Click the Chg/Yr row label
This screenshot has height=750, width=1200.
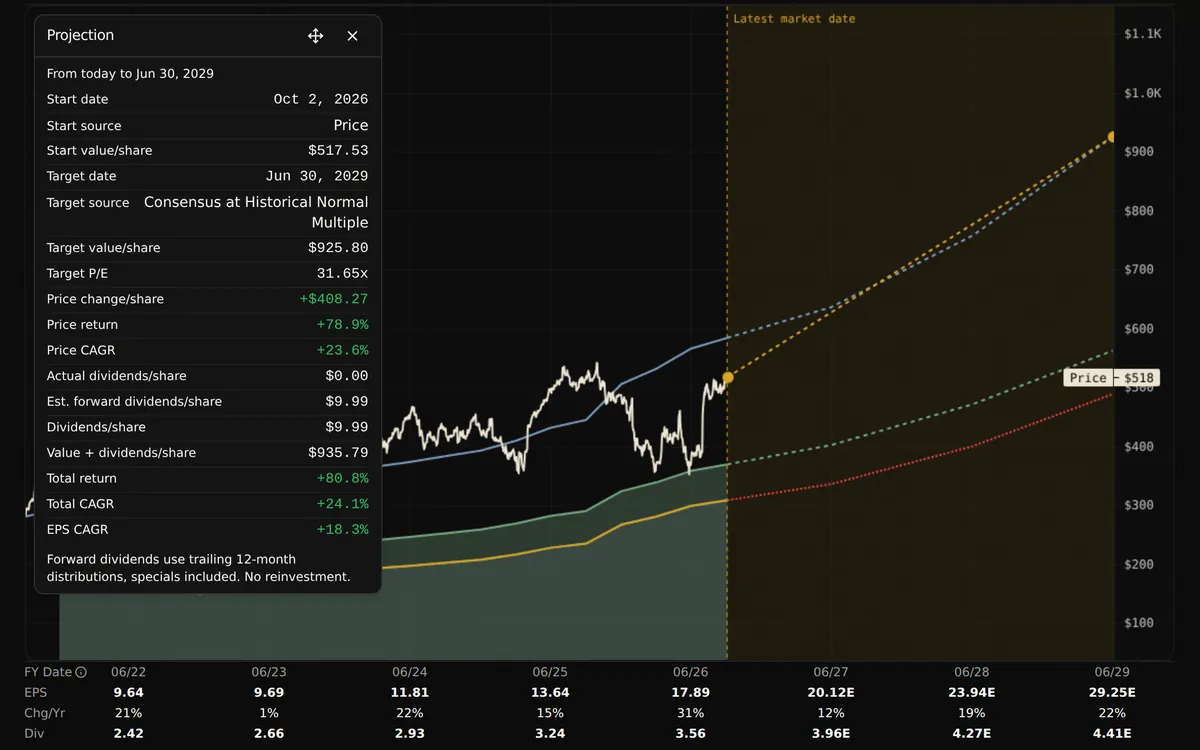coord(43,713)
